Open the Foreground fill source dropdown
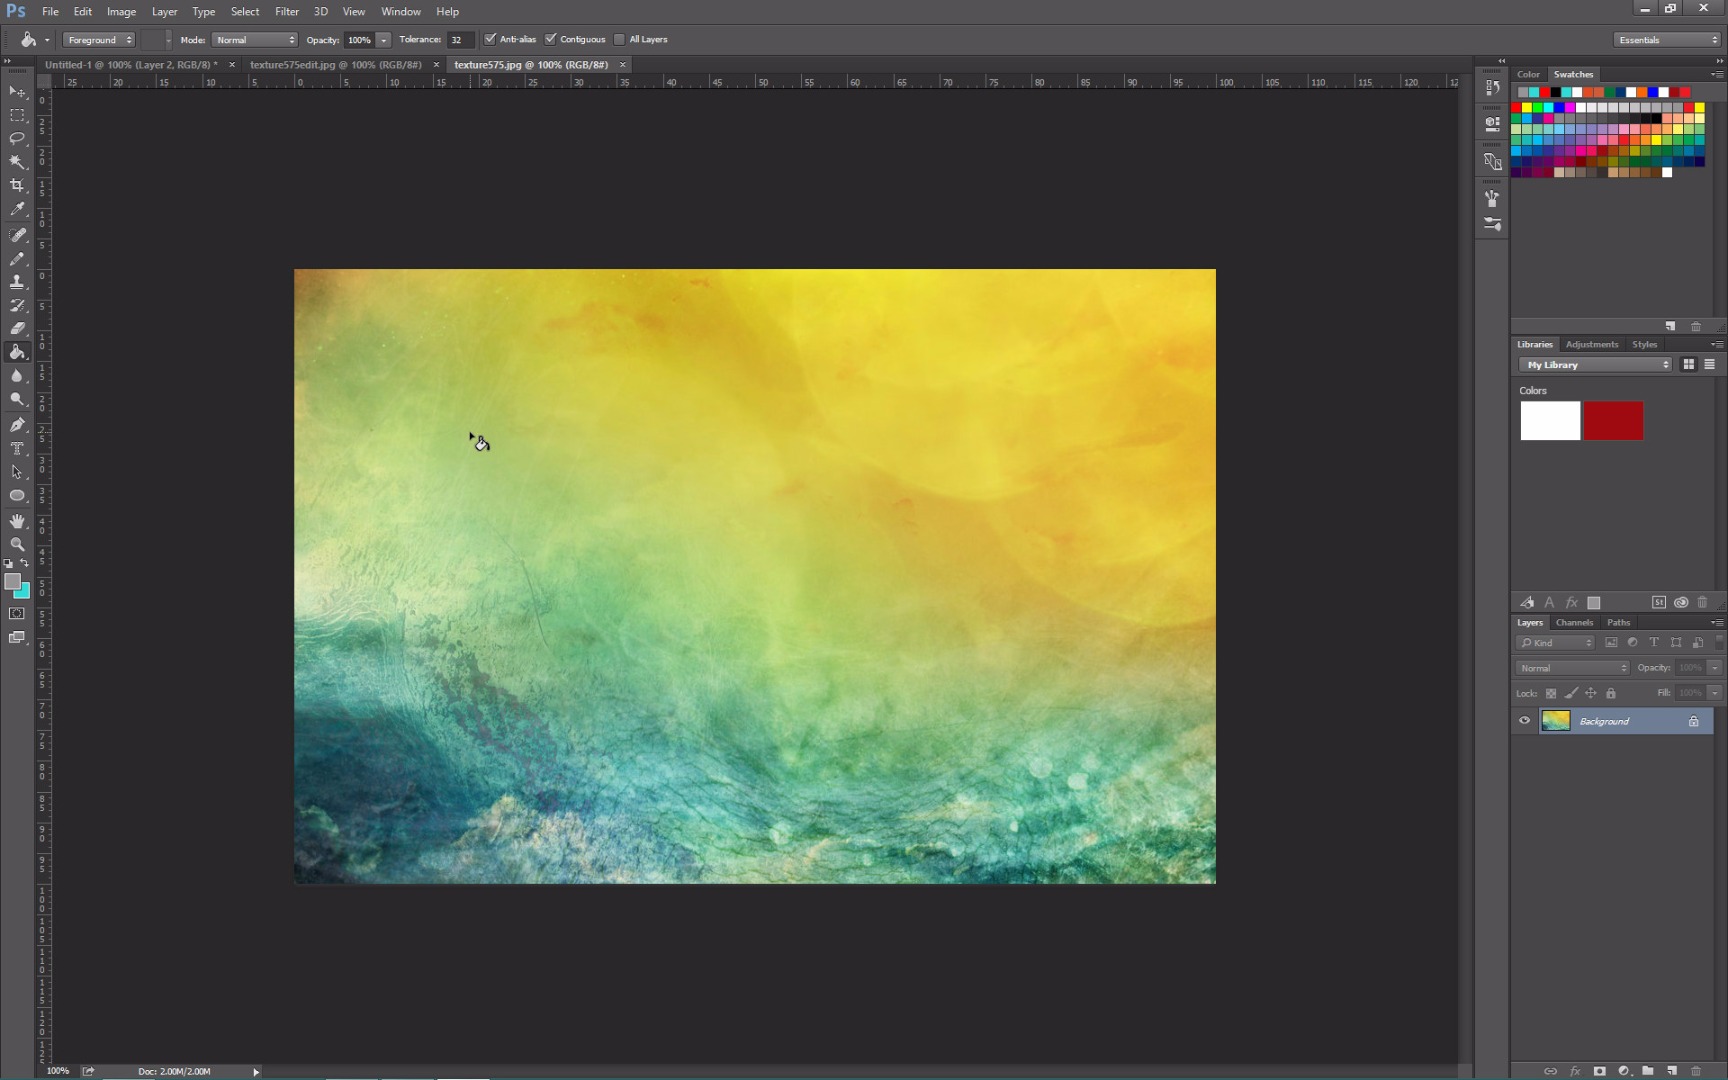The width and height of the screenshot is (1728, 1080). 98,40
